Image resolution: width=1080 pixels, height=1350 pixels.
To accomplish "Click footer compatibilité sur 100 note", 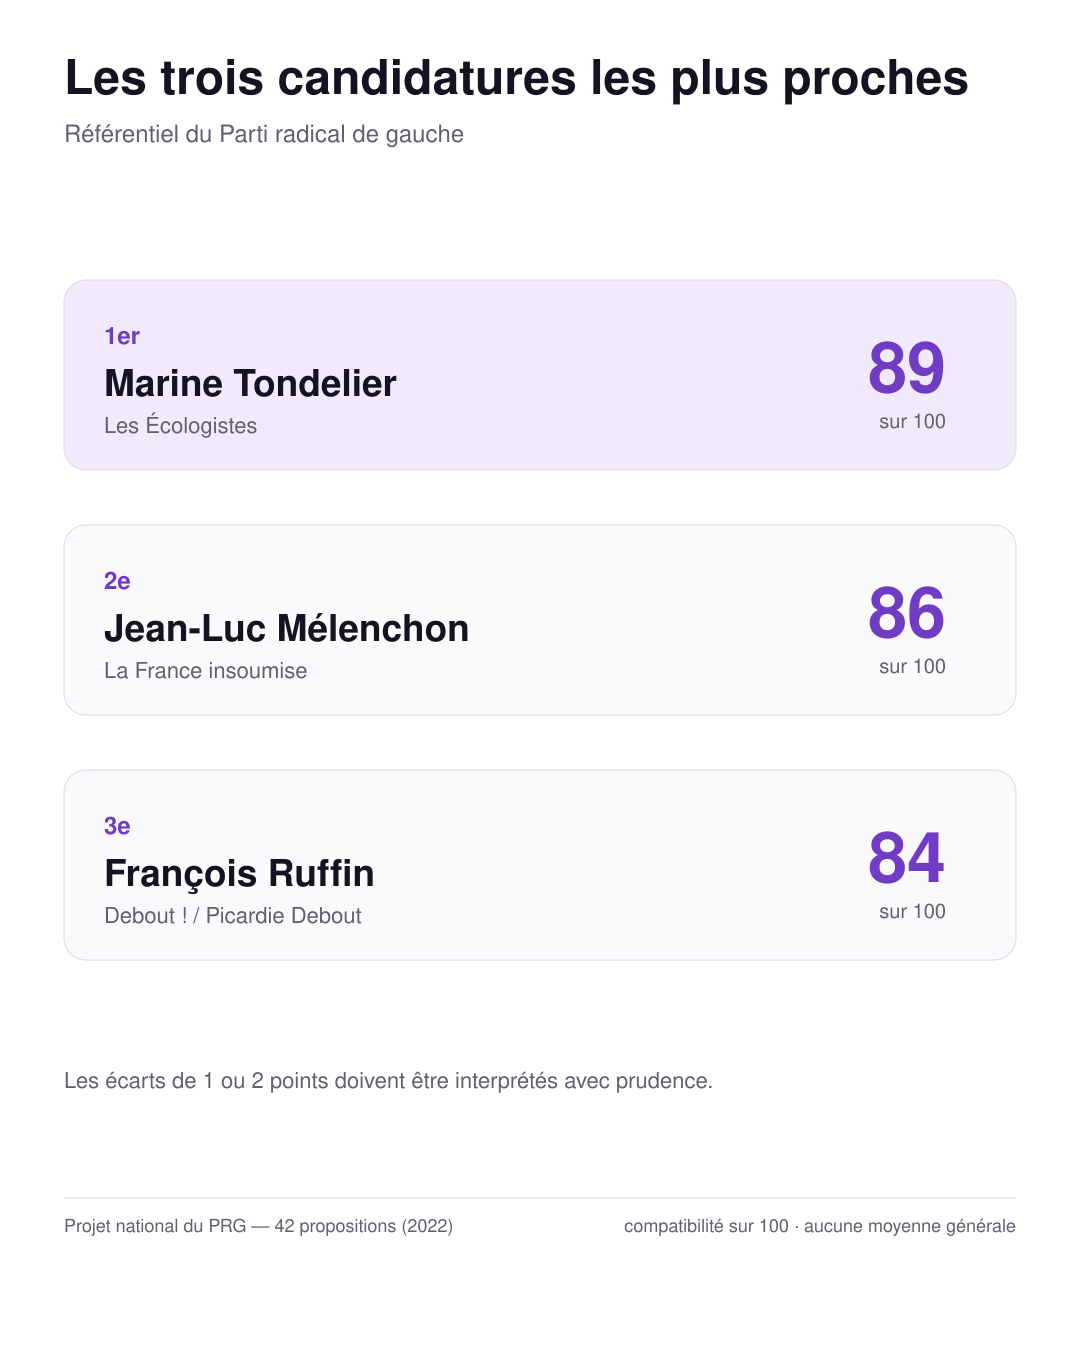I will (820, 1226).
